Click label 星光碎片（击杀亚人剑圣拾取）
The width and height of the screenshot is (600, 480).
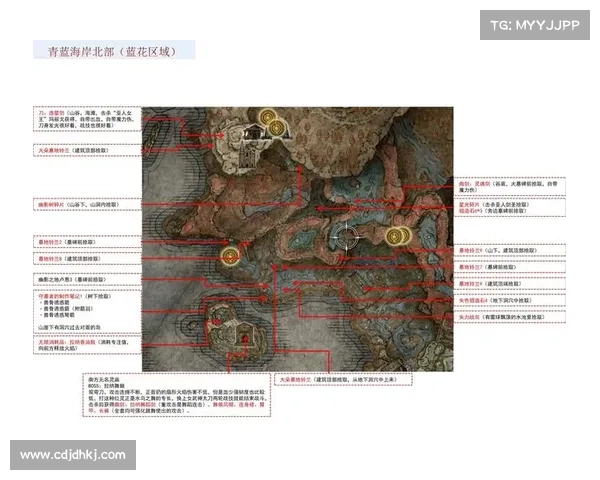point(494,205)
